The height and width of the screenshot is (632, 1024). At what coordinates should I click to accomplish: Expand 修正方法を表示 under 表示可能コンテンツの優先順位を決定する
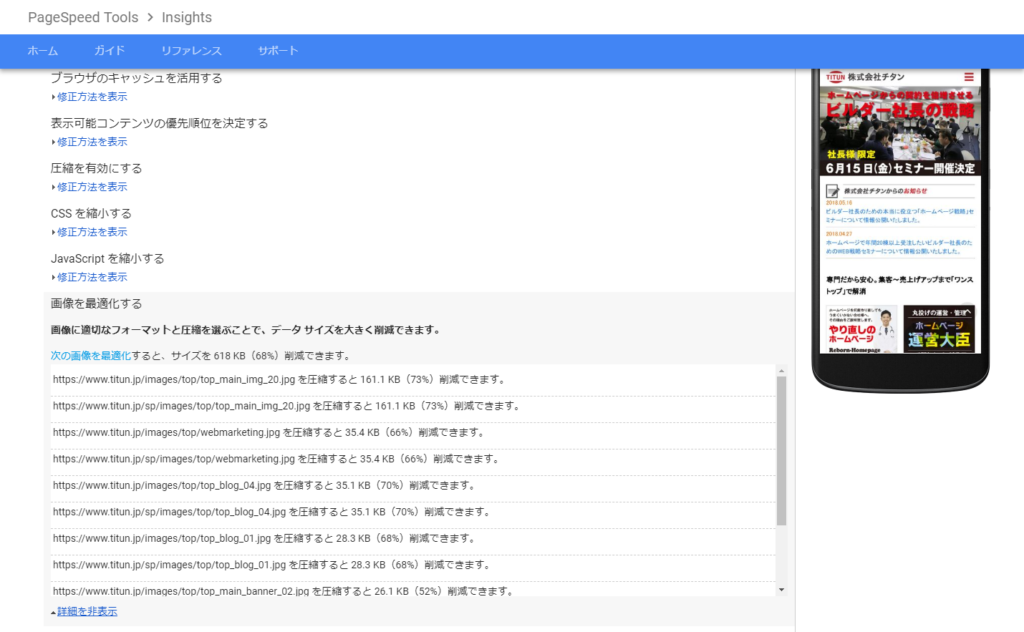coord(91,142)
